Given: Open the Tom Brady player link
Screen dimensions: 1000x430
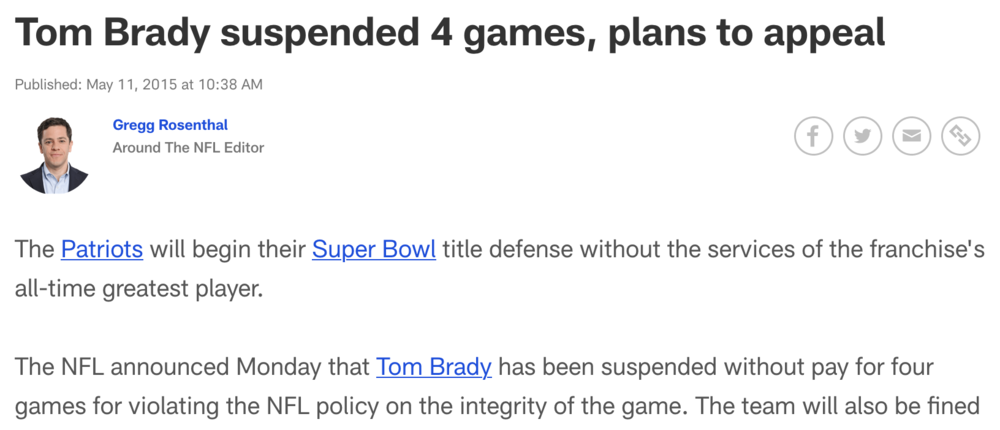Looking at the screenshot, I should pos(433,367).
